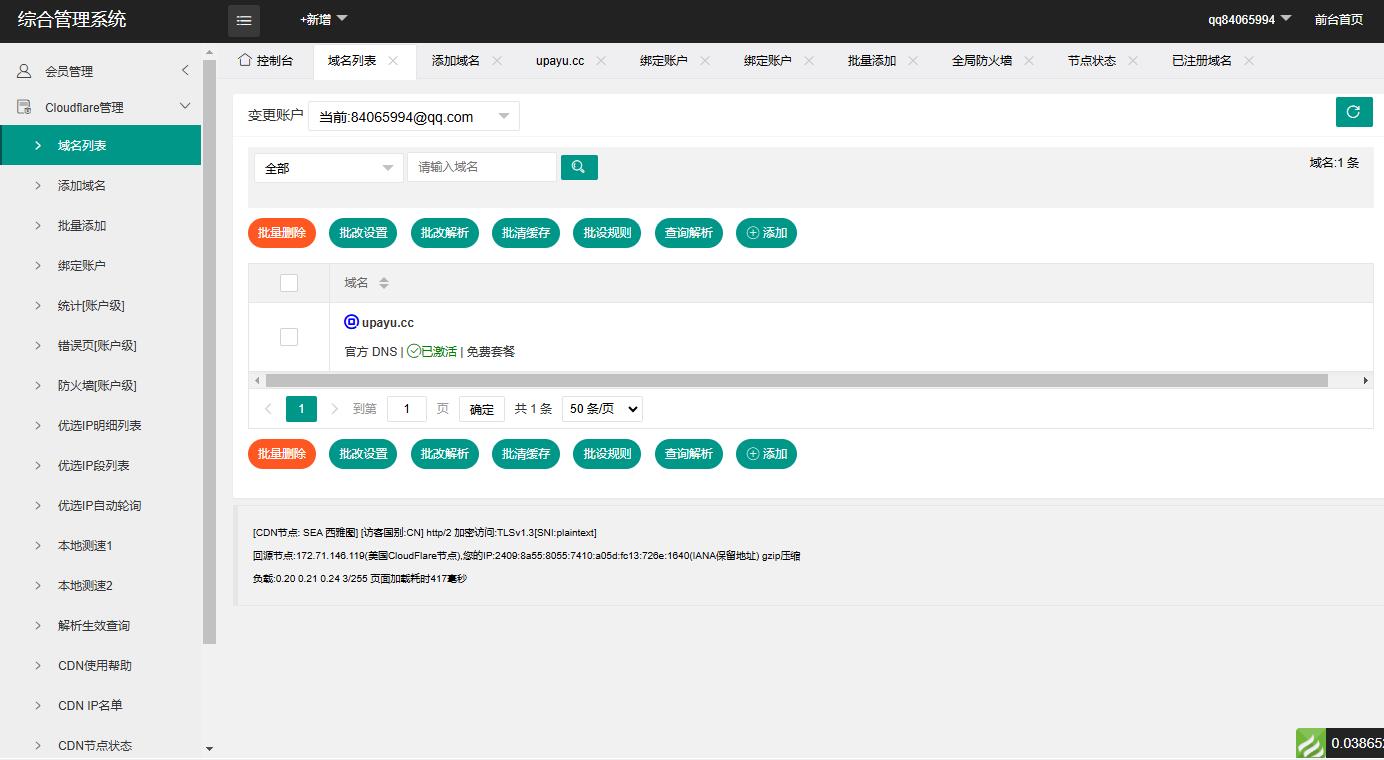This screenshot has width=1384, height=760.
Task: Click the sort arrows beside 域名 header
Action: [384, 283]
